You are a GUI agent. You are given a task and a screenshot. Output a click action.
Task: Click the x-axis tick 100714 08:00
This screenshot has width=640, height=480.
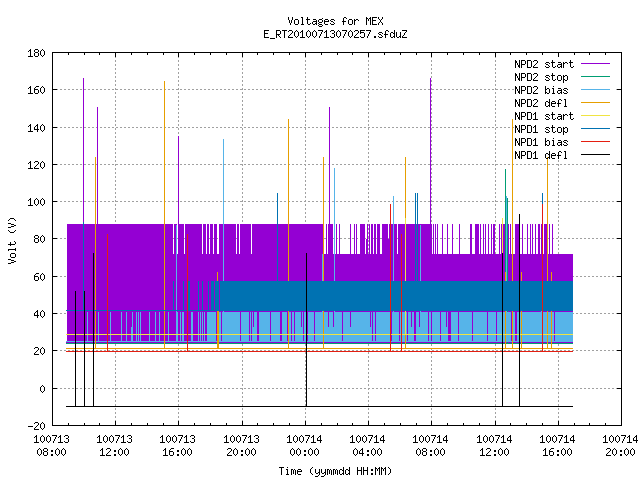pyautogui.click(x=431, y=446)
